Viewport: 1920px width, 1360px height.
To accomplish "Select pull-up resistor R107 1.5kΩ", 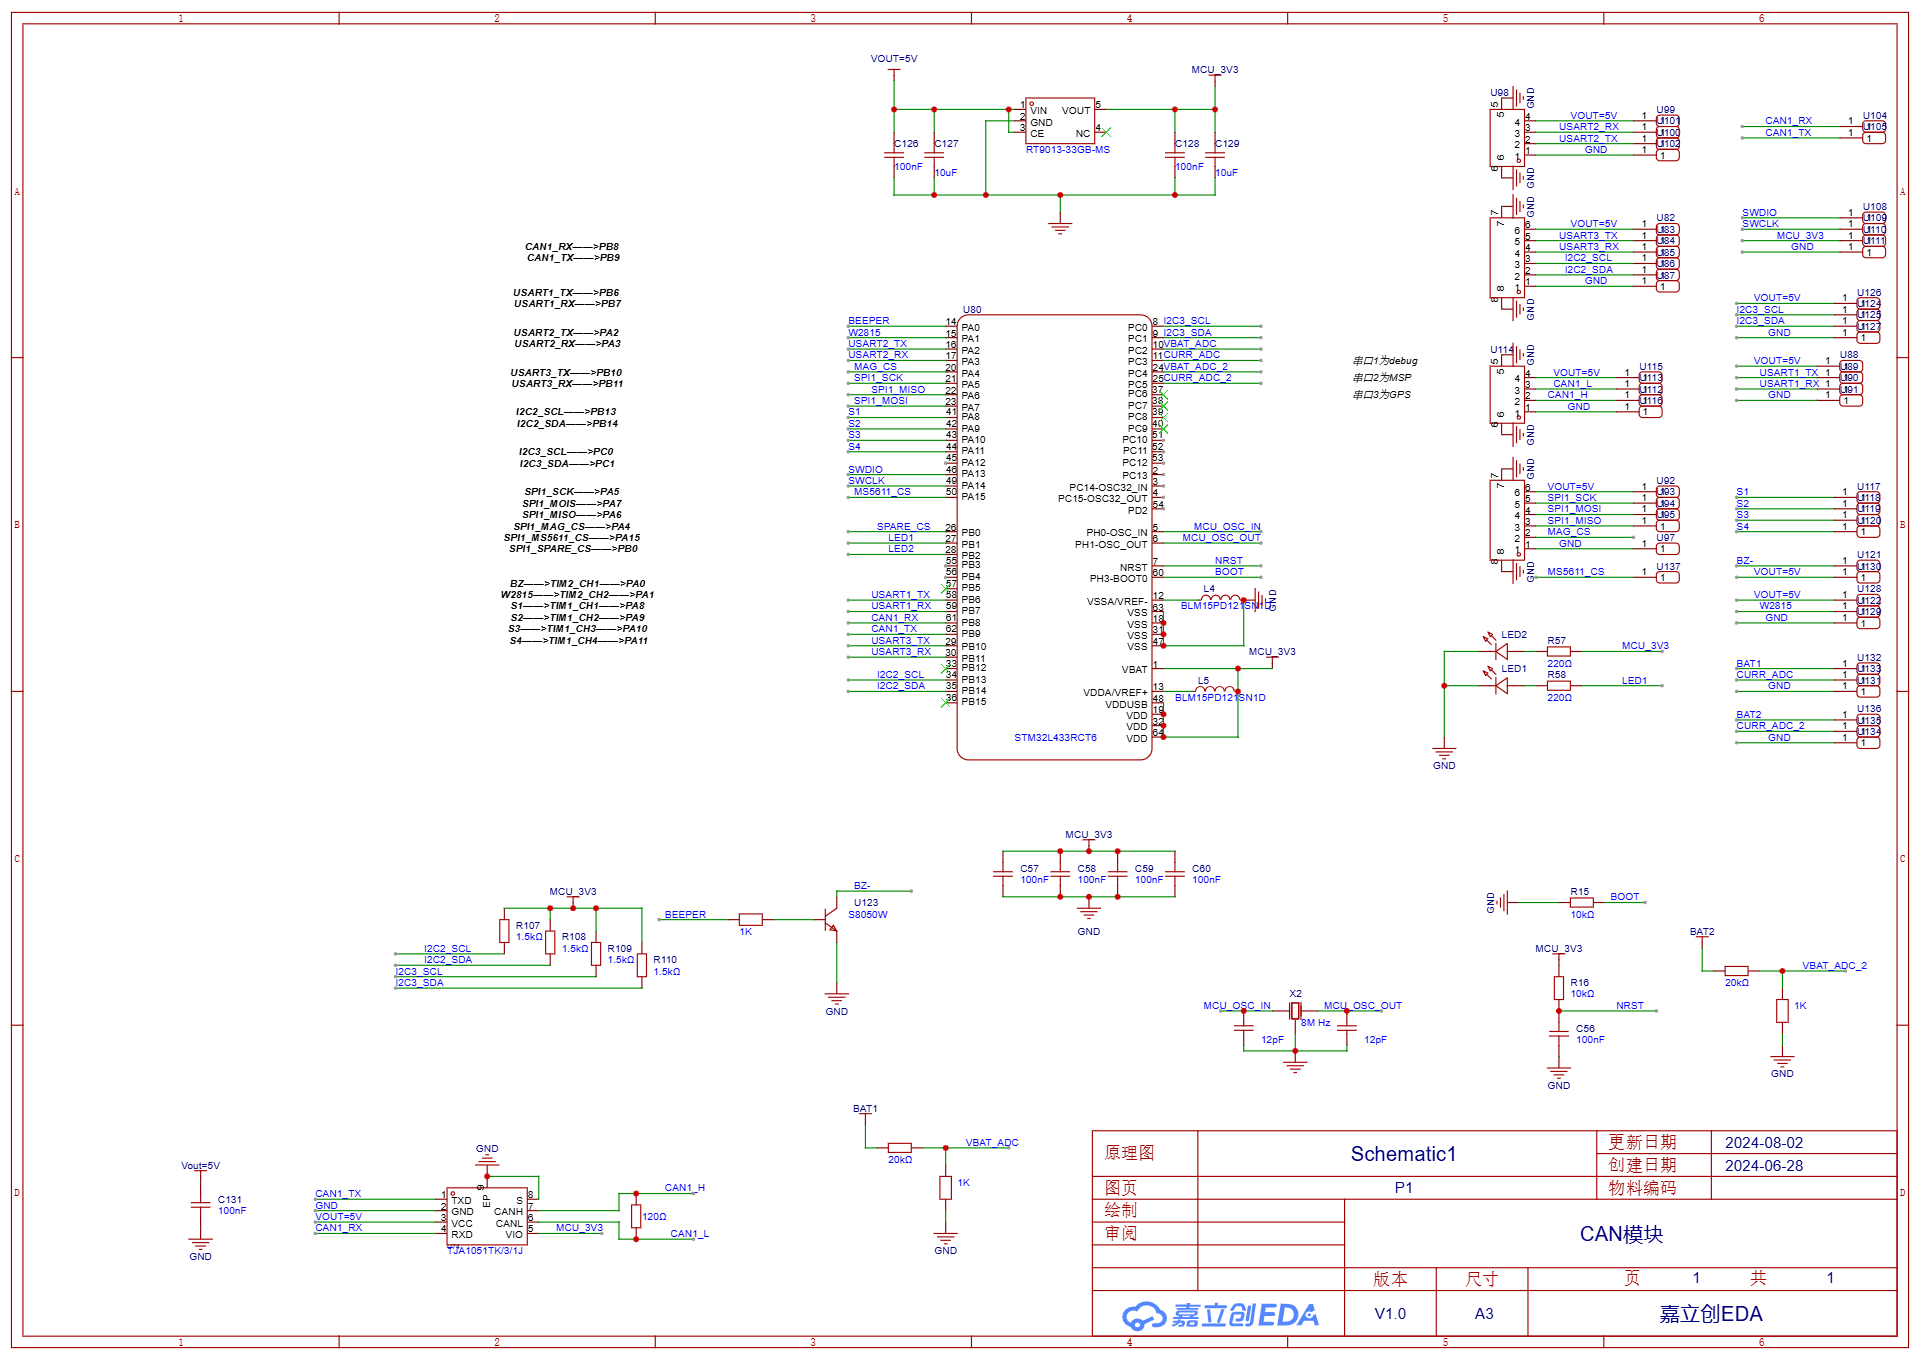I will click(504, 931).
